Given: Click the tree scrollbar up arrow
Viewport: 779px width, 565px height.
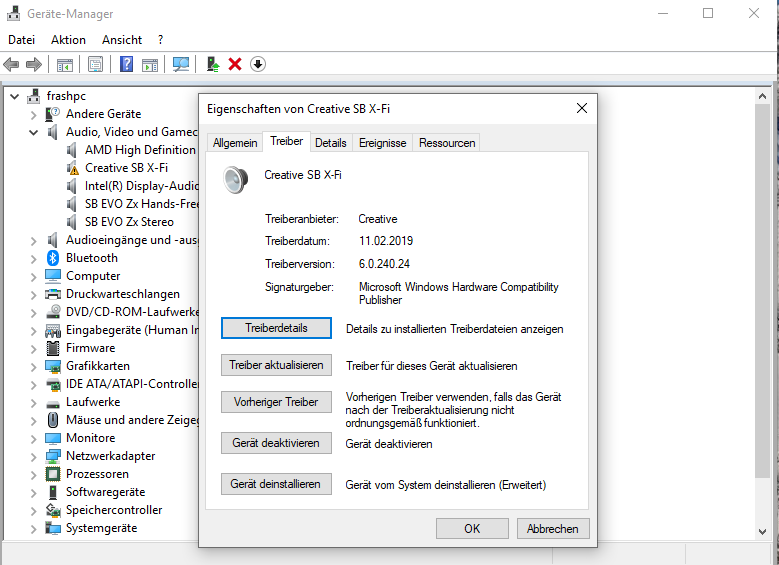Looking at the screenshot, I should 762,97.
